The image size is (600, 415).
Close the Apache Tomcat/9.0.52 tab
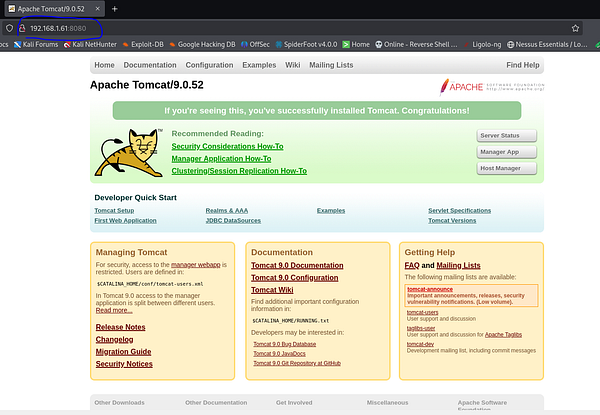98,9
